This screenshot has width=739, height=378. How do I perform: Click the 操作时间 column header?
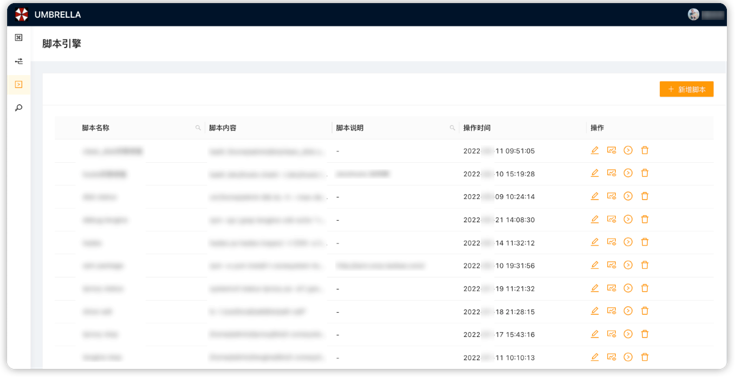click(477, 128)
